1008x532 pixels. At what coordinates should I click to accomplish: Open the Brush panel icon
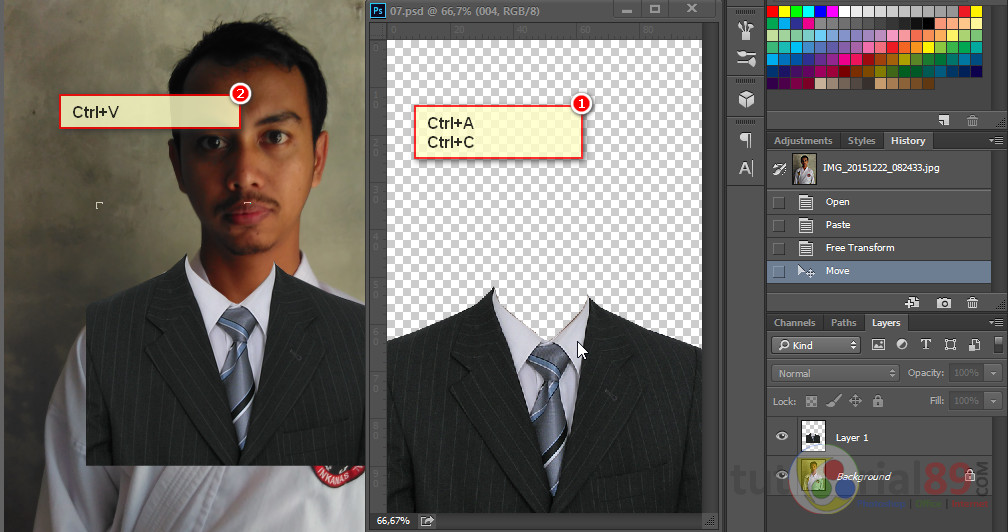746,28
